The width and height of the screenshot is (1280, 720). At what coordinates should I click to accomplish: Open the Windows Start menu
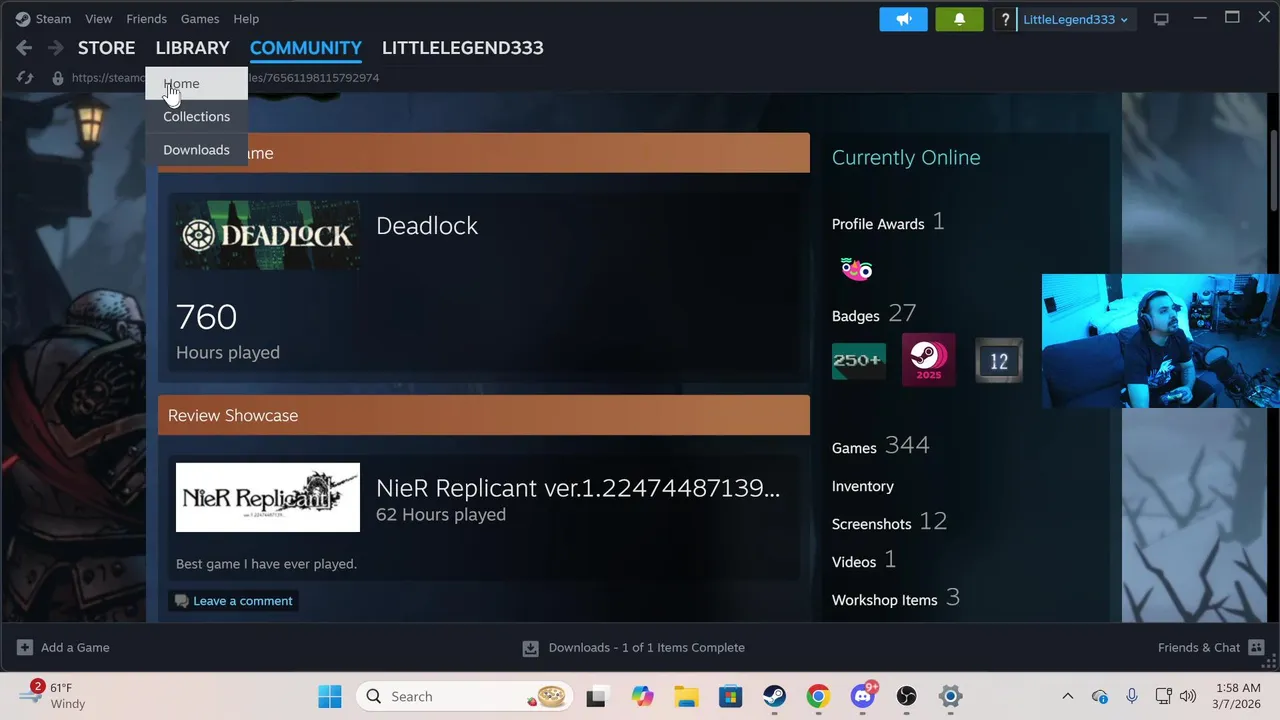(329, 696)
